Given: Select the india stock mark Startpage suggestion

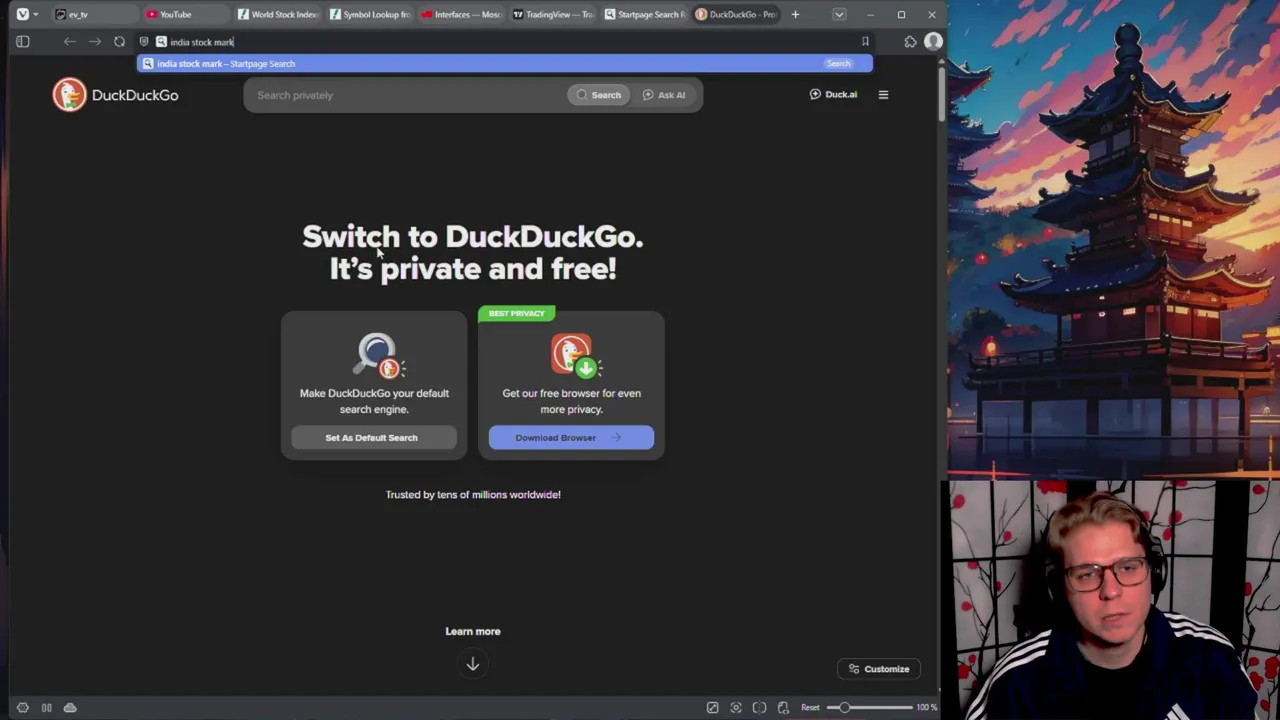Looking at the screenshot, I should coord(505,64).
